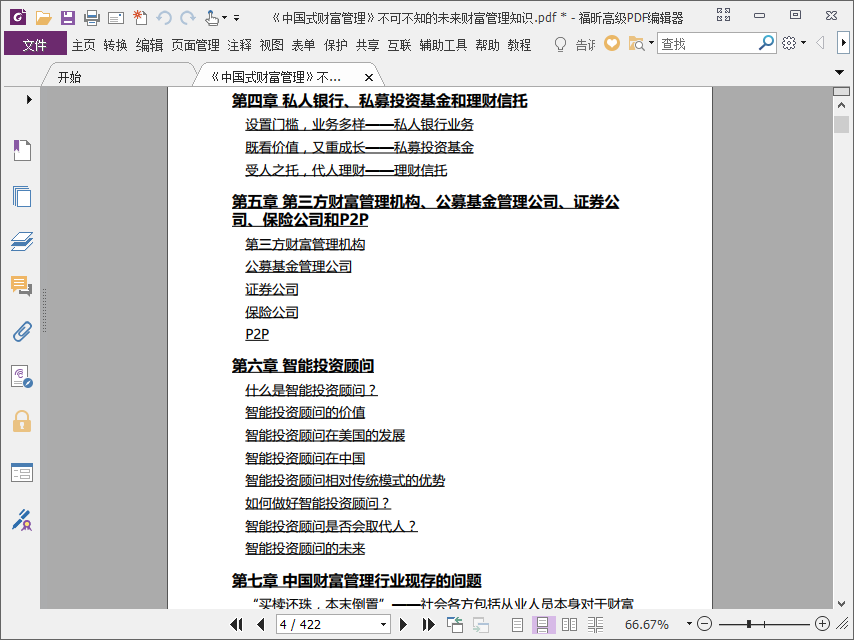854x640 pixels.
Task: Go to the last page
Action: 428,624
